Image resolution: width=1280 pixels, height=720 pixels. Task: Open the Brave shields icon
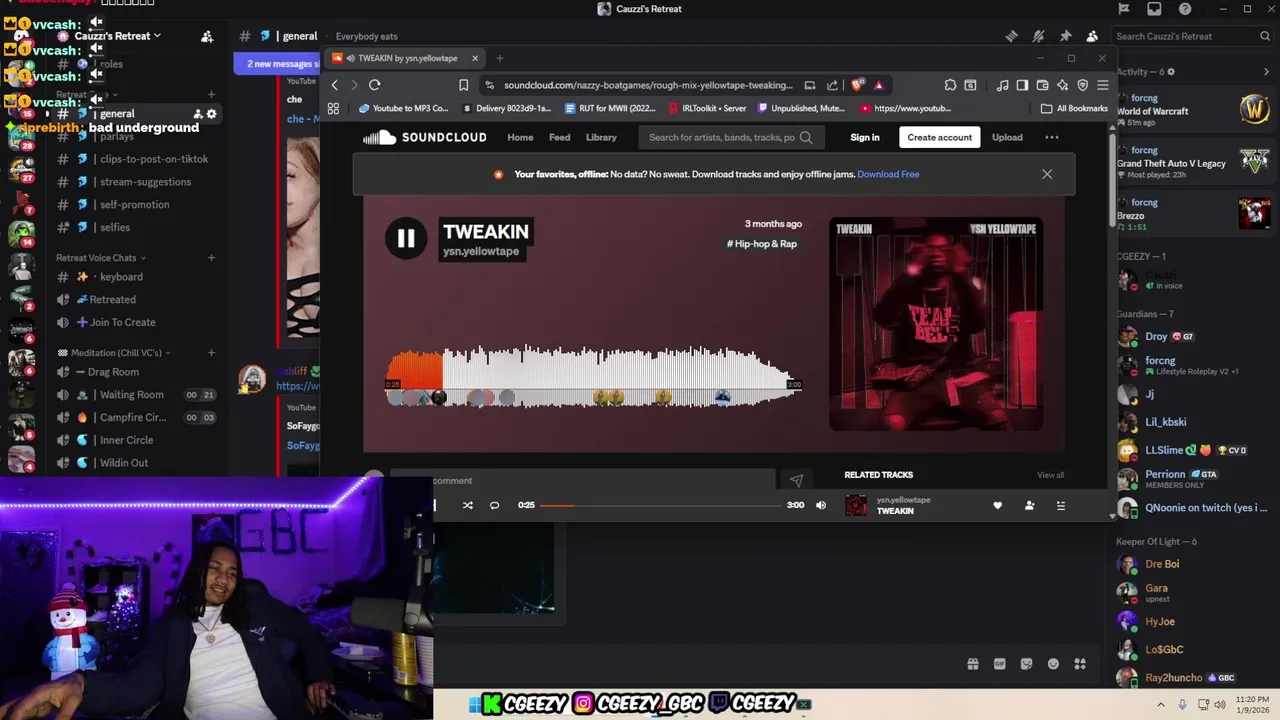(857, 85)
